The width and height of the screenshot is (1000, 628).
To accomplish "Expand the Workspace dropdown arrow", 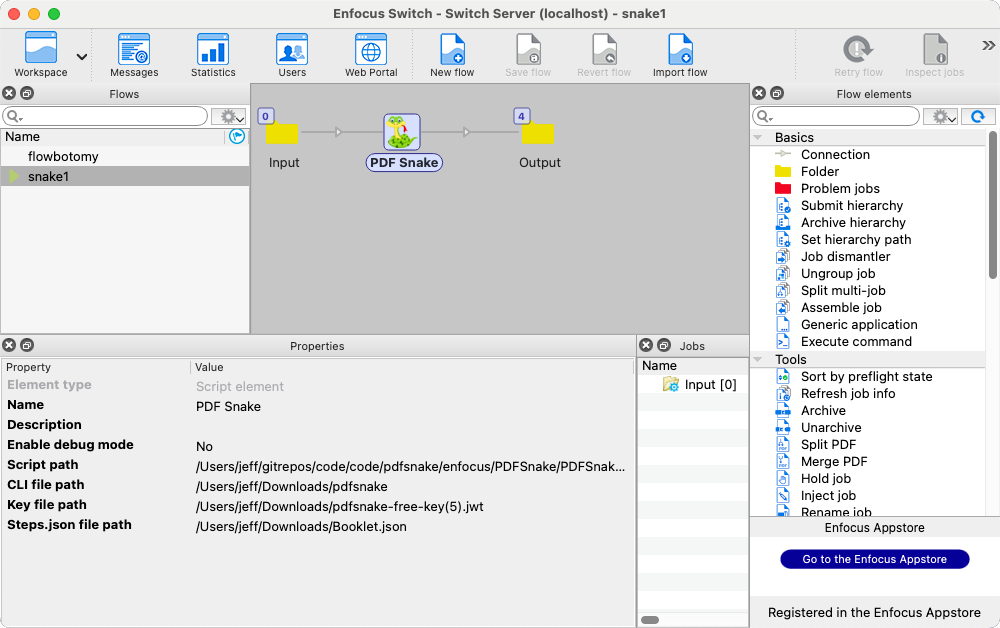I will [82, 57].
